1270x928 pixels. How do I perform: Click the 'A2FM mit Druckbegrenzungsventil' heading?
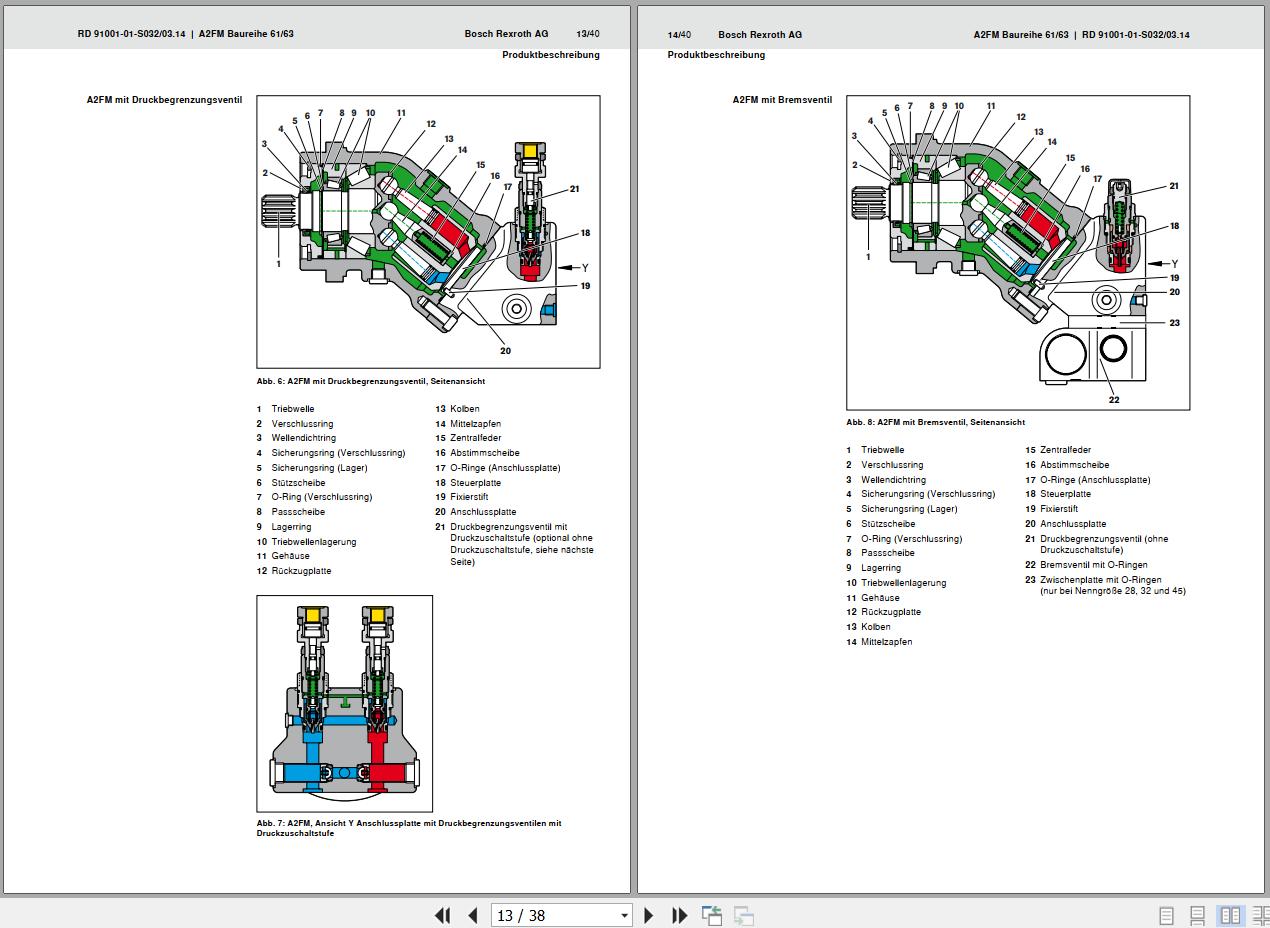(164, 100)
